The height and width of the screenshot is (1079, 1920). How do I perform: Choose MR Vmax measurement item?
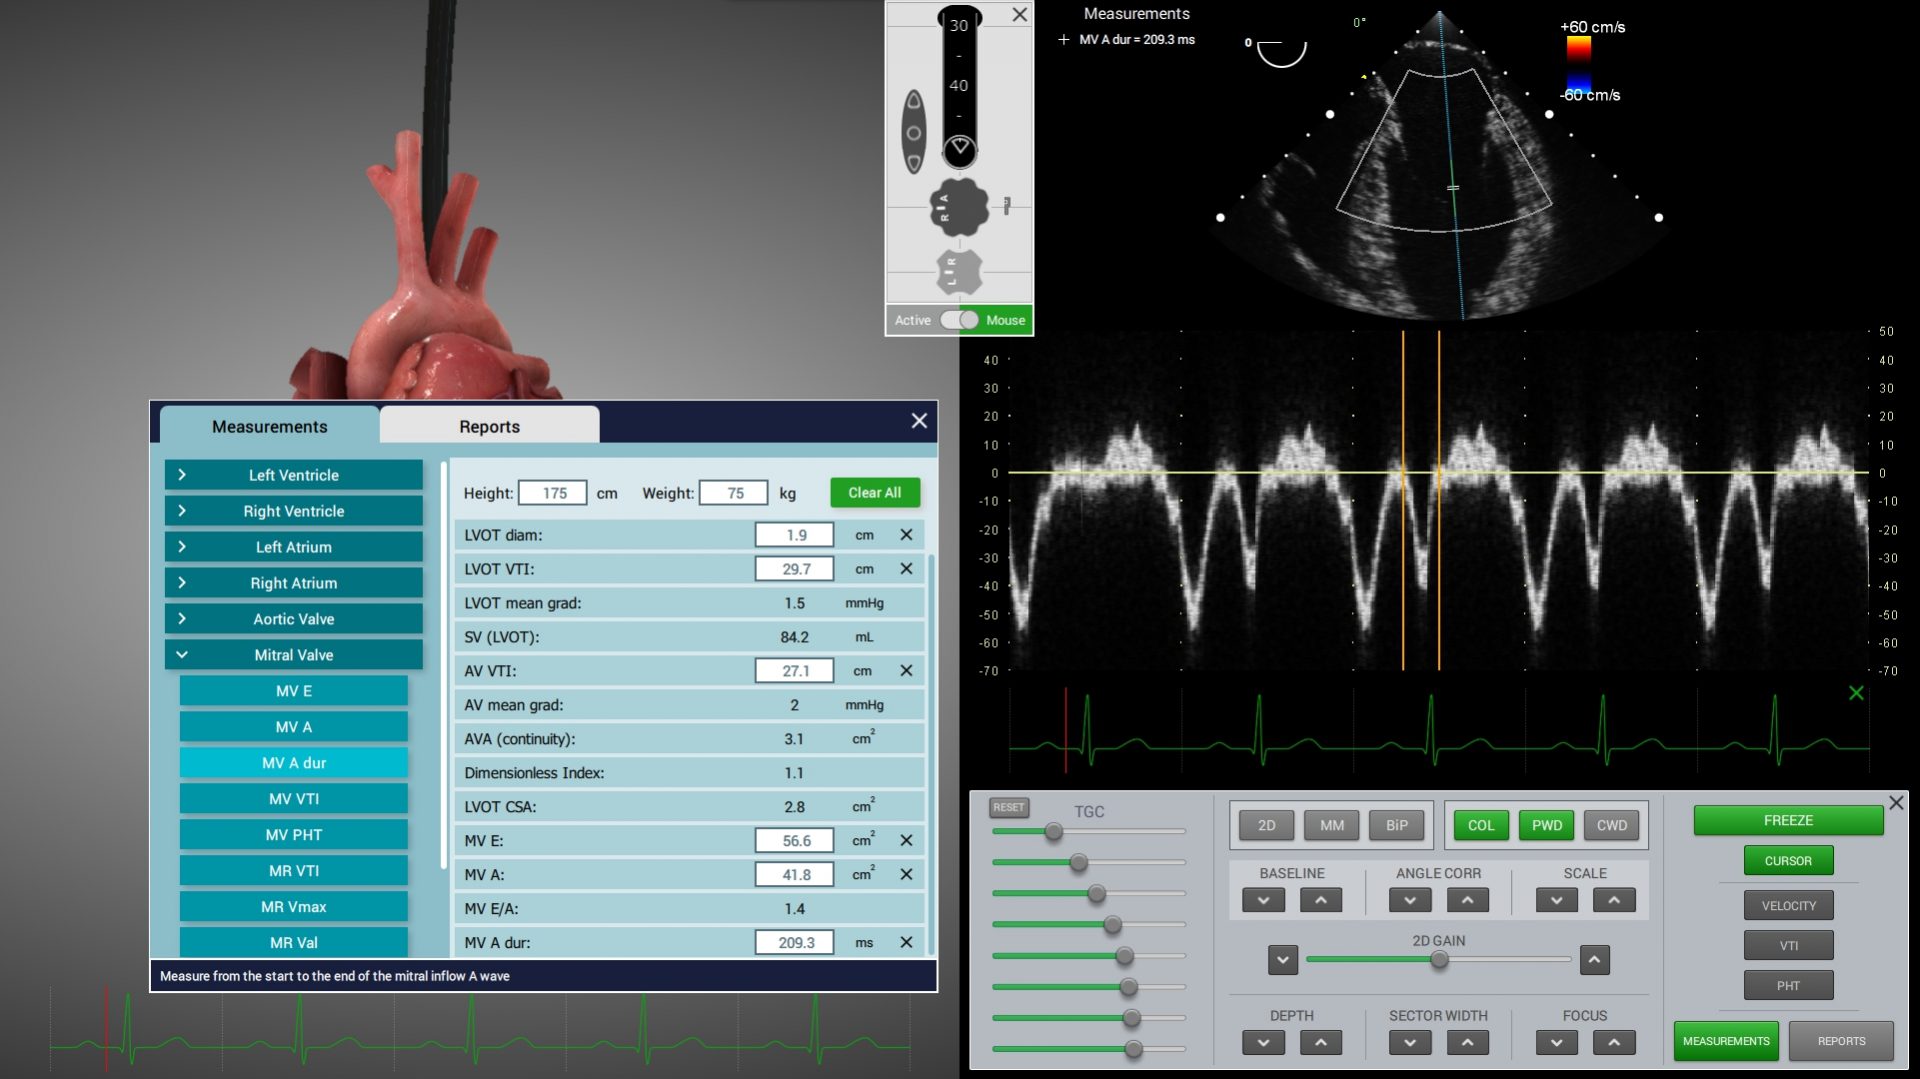[x=294, y=907]
